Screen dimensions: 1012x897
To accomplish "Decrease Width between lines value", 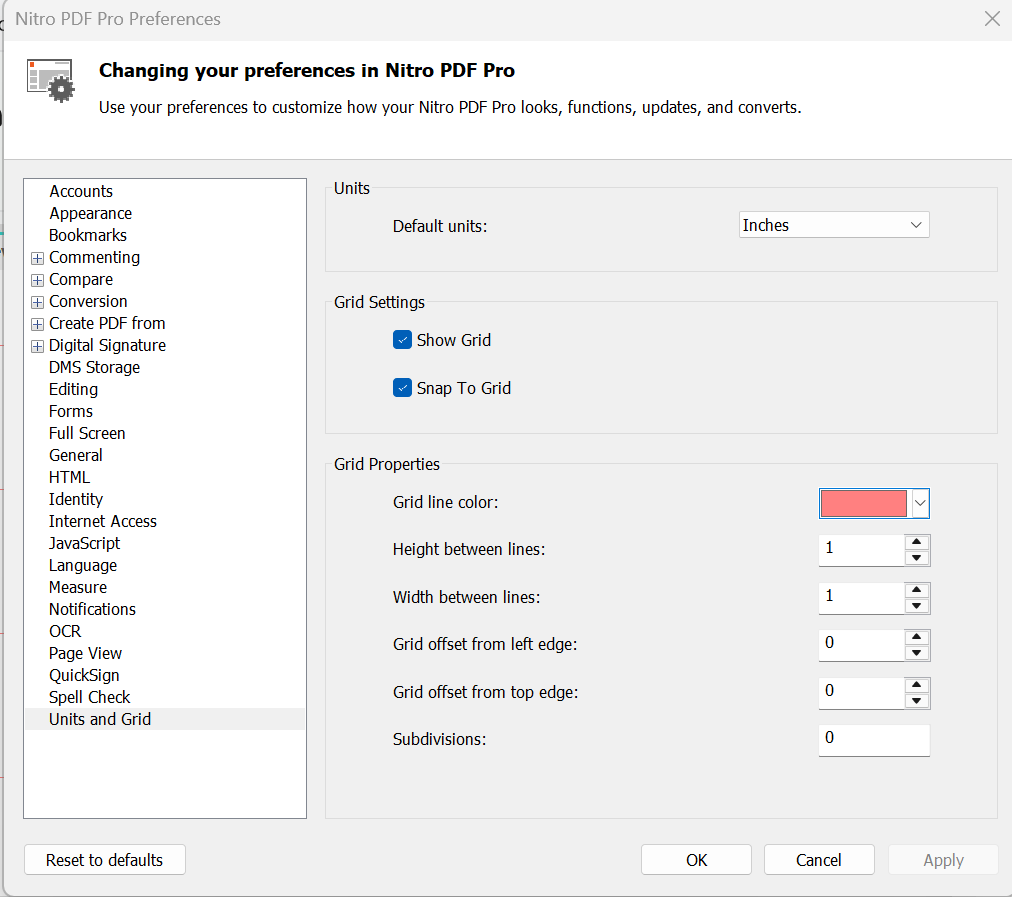I will click(x=916, y=606).
